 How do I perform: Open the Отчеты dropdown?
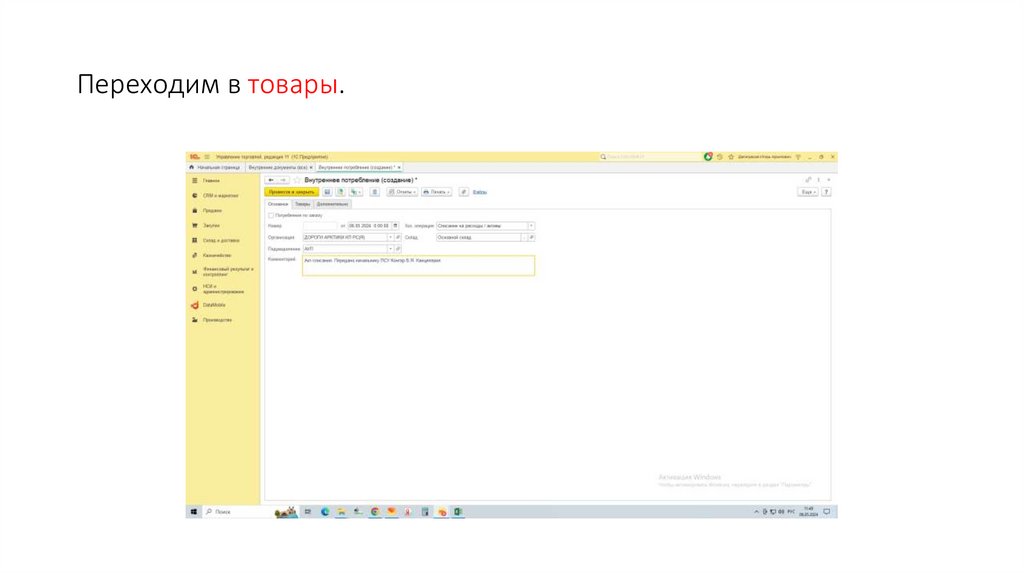point(402,192)
